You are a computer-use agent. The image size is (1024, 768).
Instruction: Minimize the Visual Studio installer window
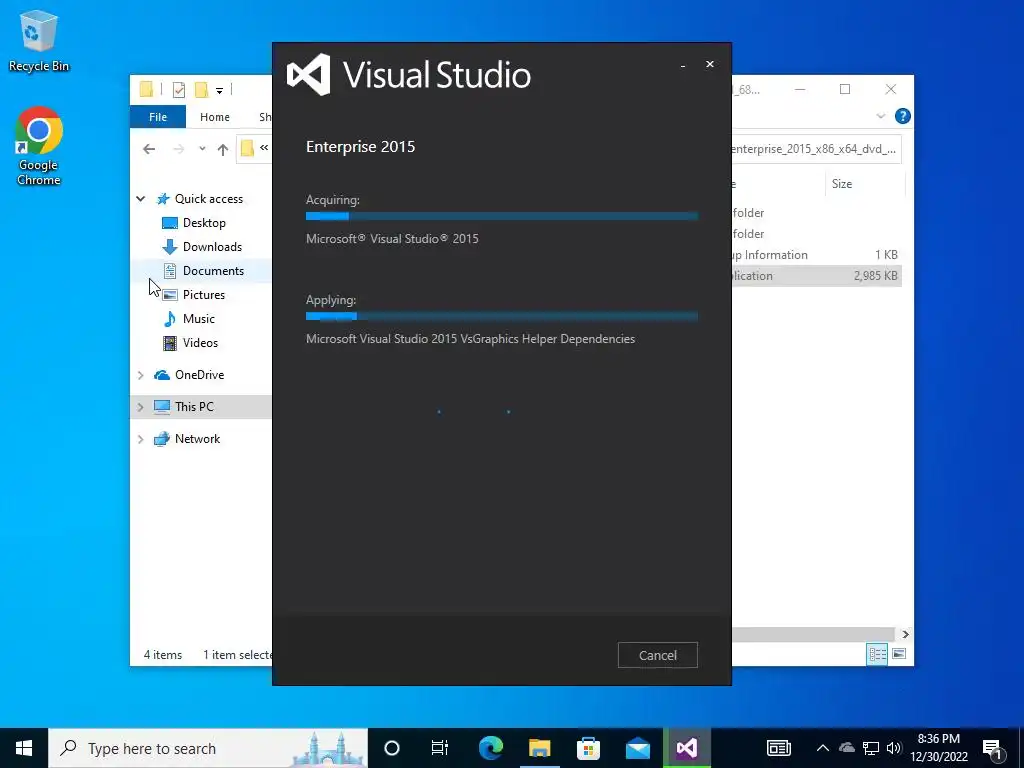(682, 65)
